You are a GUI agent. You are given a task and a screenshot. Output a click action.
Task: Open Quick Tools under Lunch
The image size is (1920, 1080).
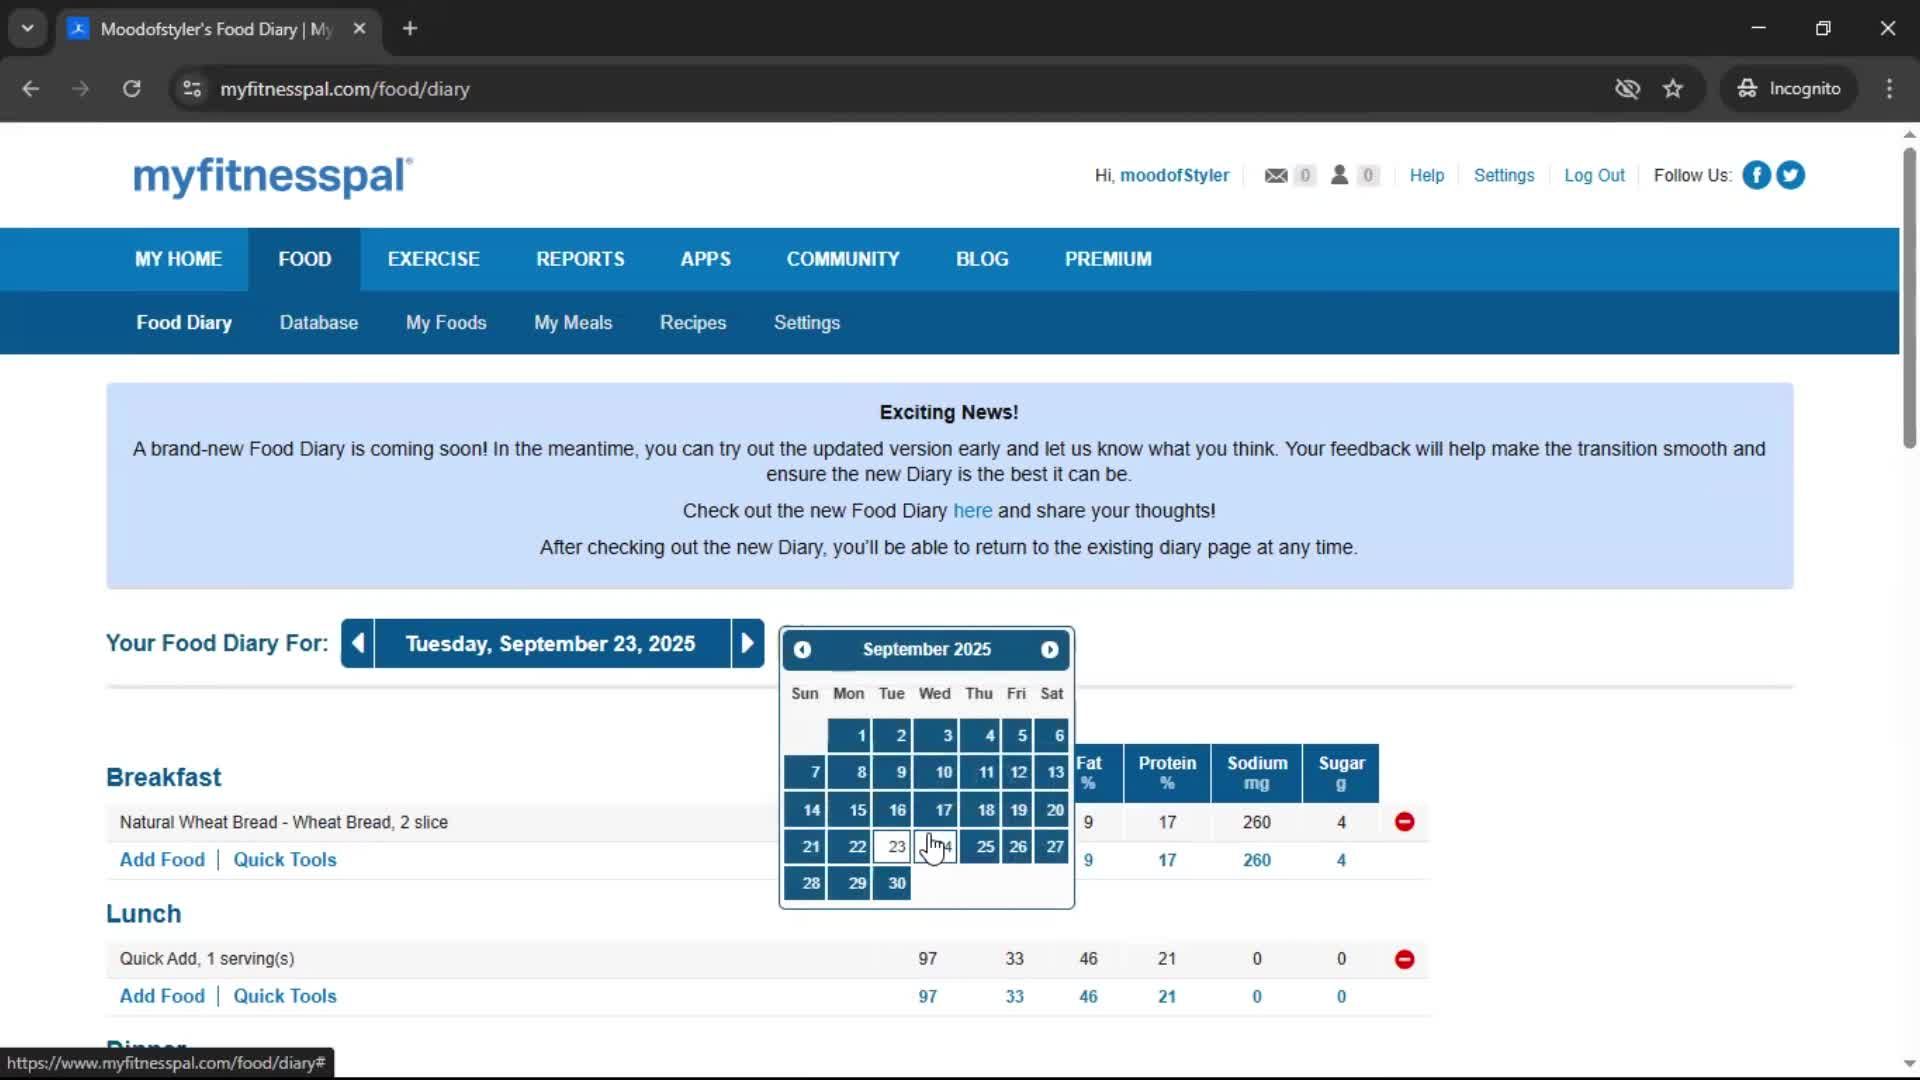pyautogui.click(x=285, y=996)
